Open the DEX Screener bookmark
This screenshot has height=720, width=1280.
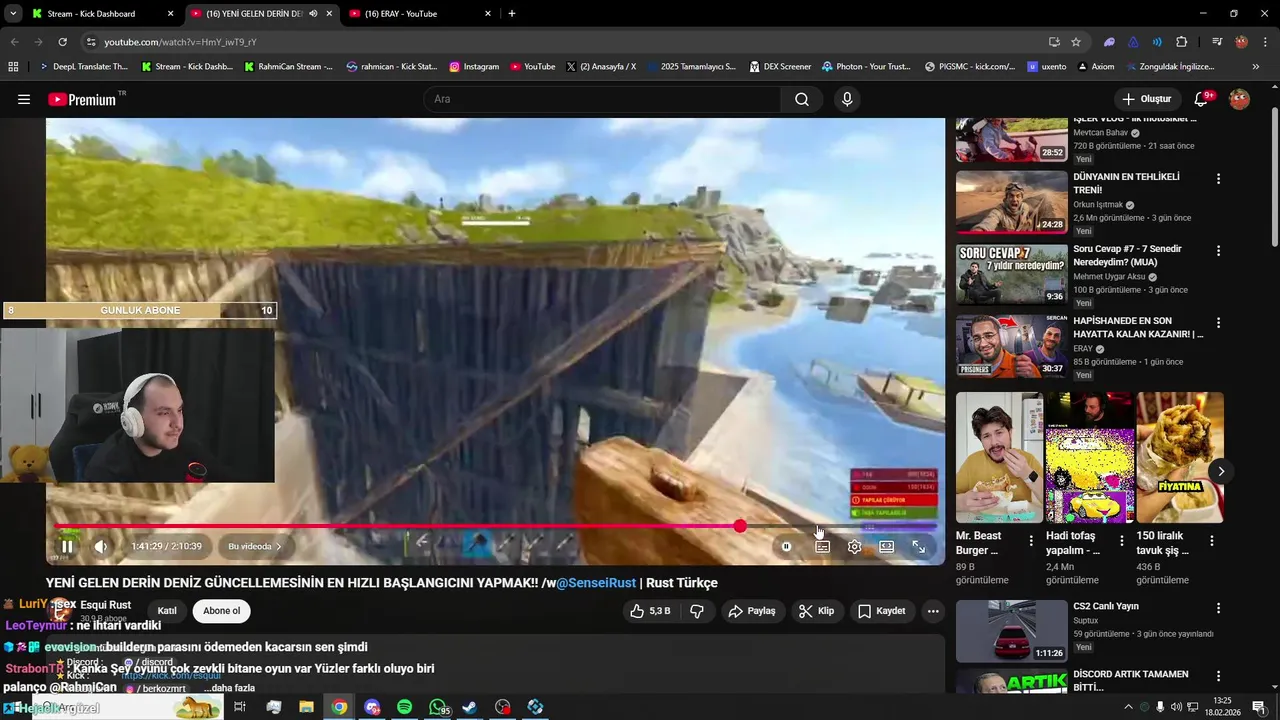779,67
